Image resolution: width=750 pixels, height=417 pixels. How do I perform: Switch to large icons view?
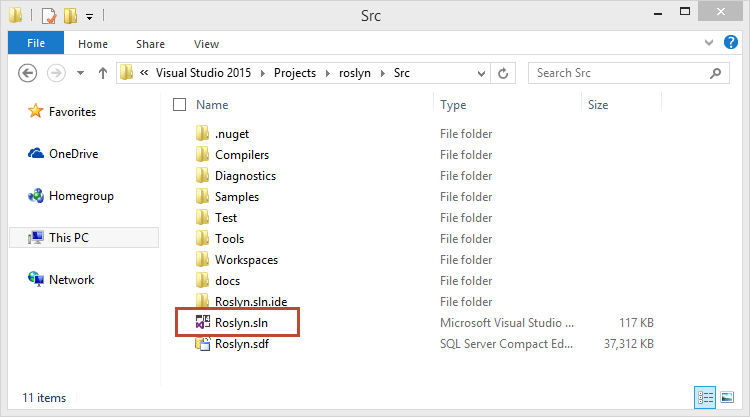(727, 397)
